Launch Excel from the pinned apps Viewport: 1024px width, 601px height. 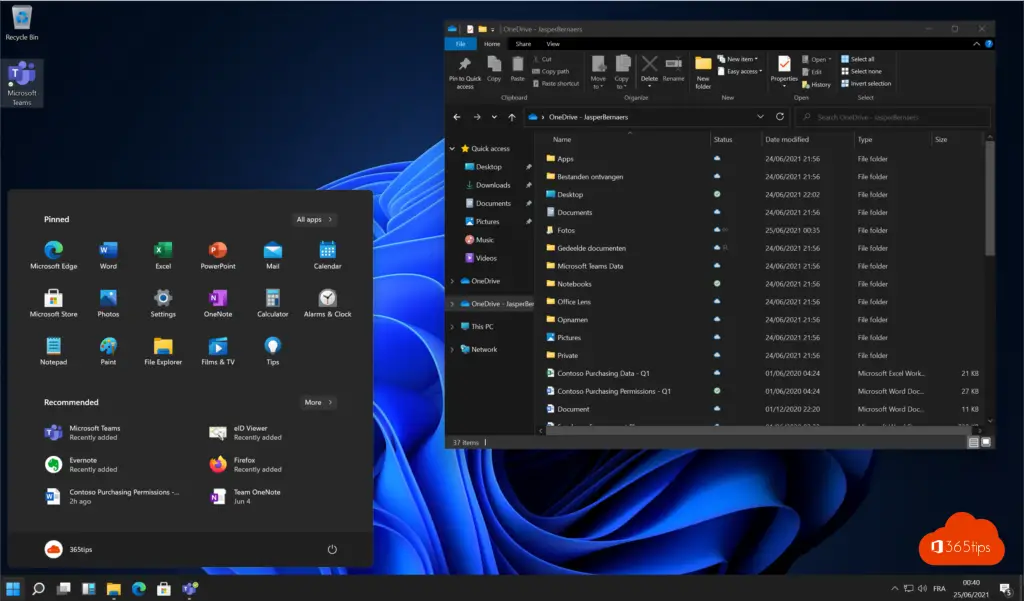click(163, 255)
